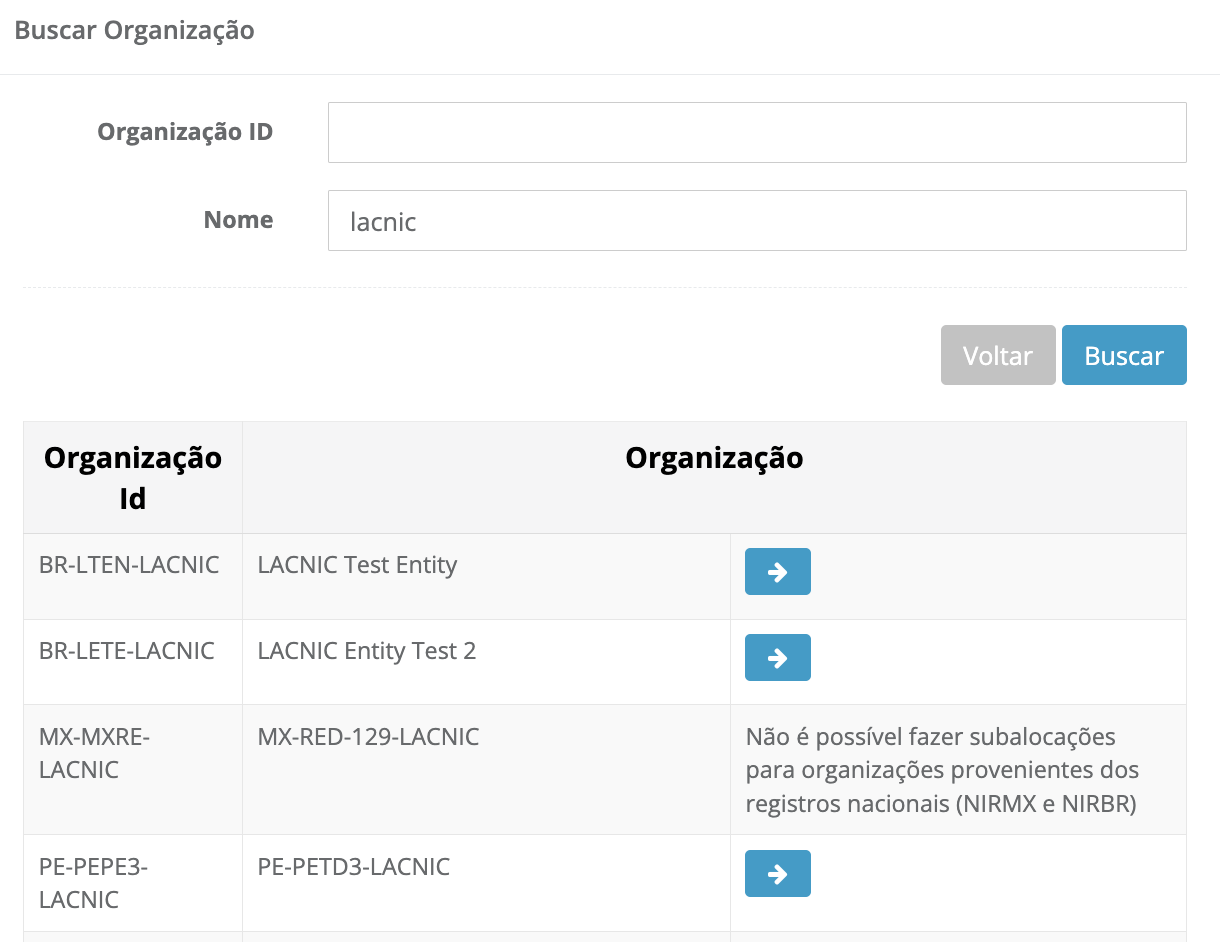This screenshot has height=942, width=1220.
Task: Click the Organização ID field label
Action: tap(185, 132)
